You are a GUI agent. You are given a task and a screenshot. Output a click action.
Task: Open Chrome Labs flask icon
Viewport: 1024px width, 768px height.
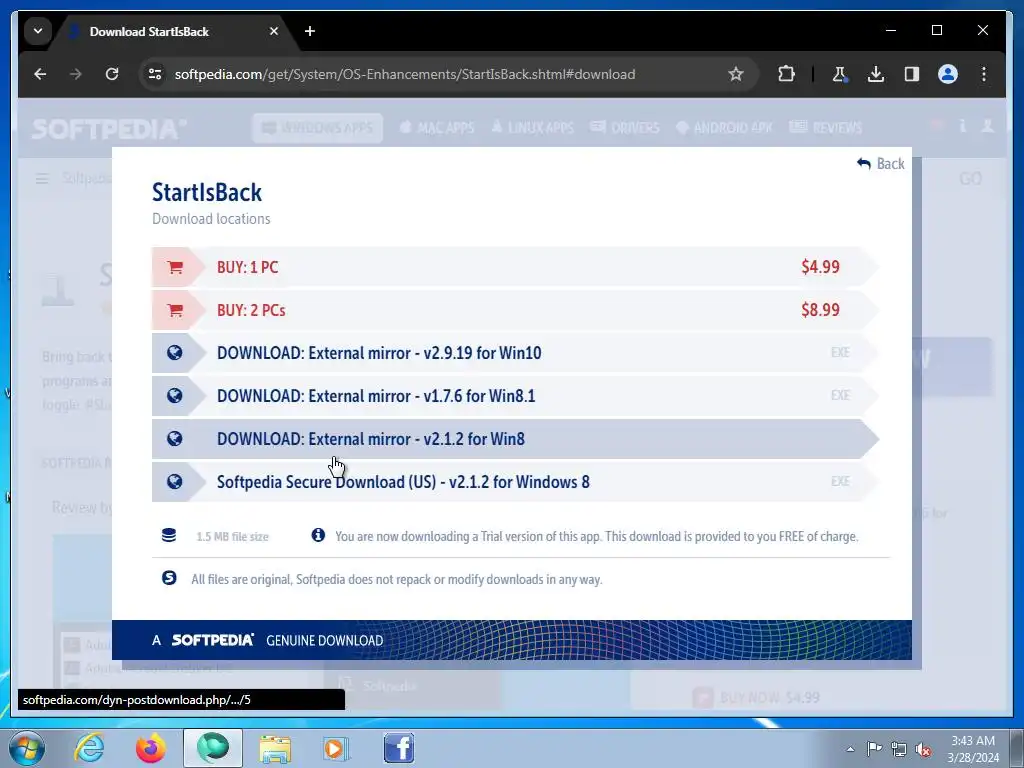(x=840, y=74)
